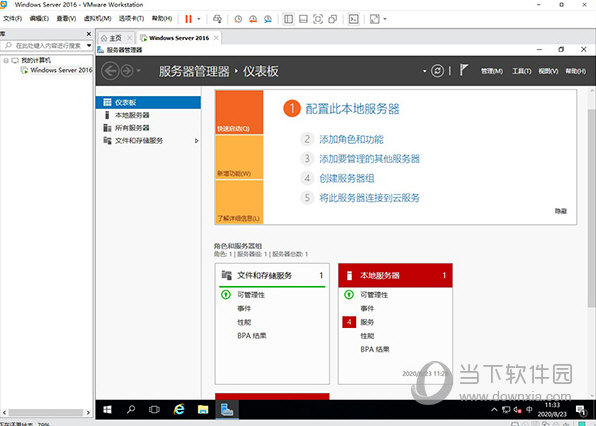Click the taskbar search magnifier icon

point(131,410)
